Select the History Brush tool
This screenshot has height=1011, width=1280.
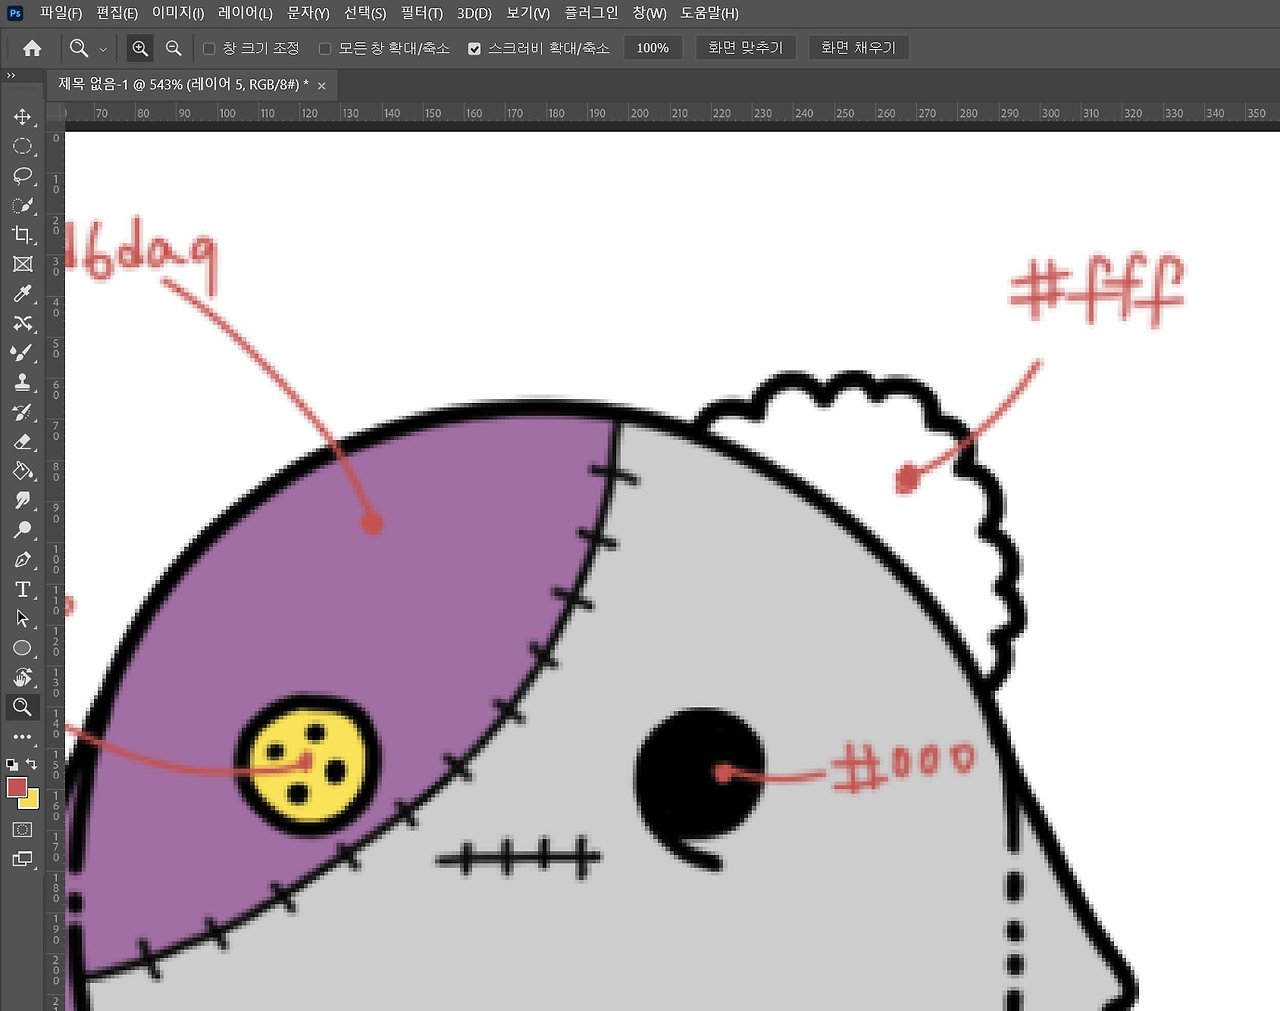(x=22, y=412)
